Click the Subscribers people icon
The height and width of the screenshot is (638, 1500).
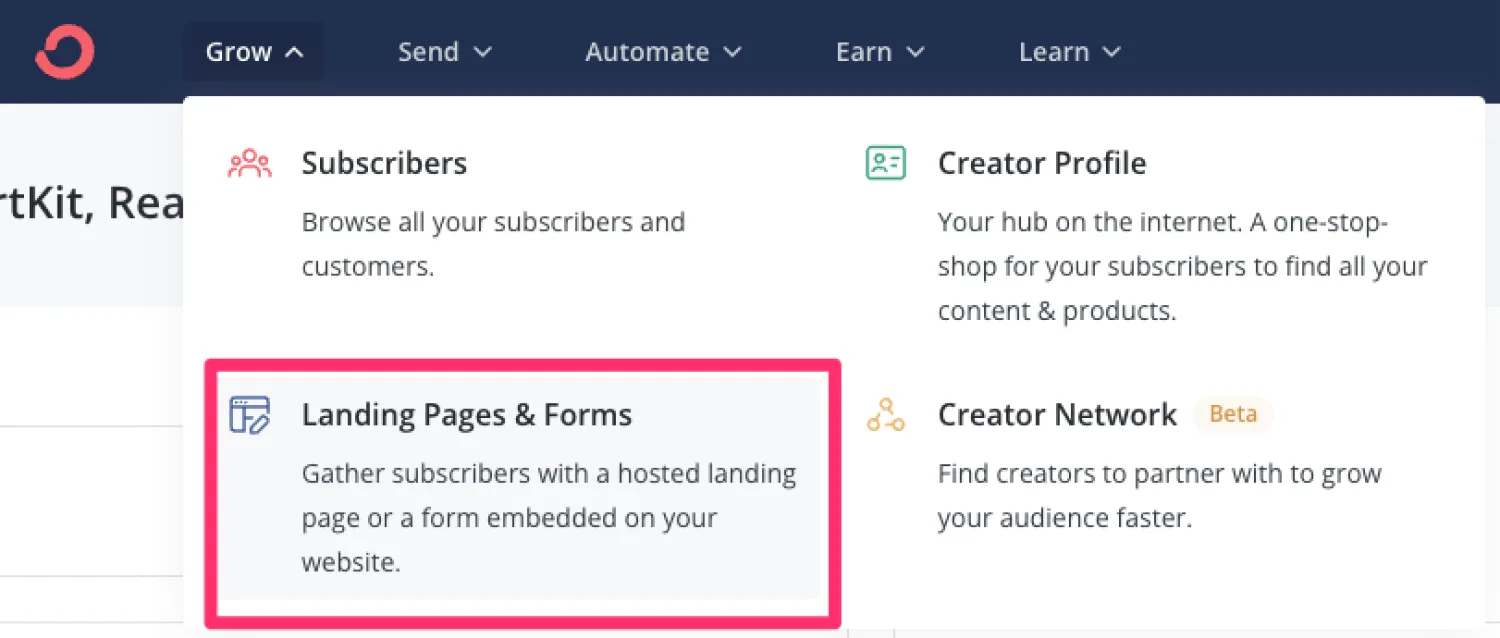click(249, 163)
